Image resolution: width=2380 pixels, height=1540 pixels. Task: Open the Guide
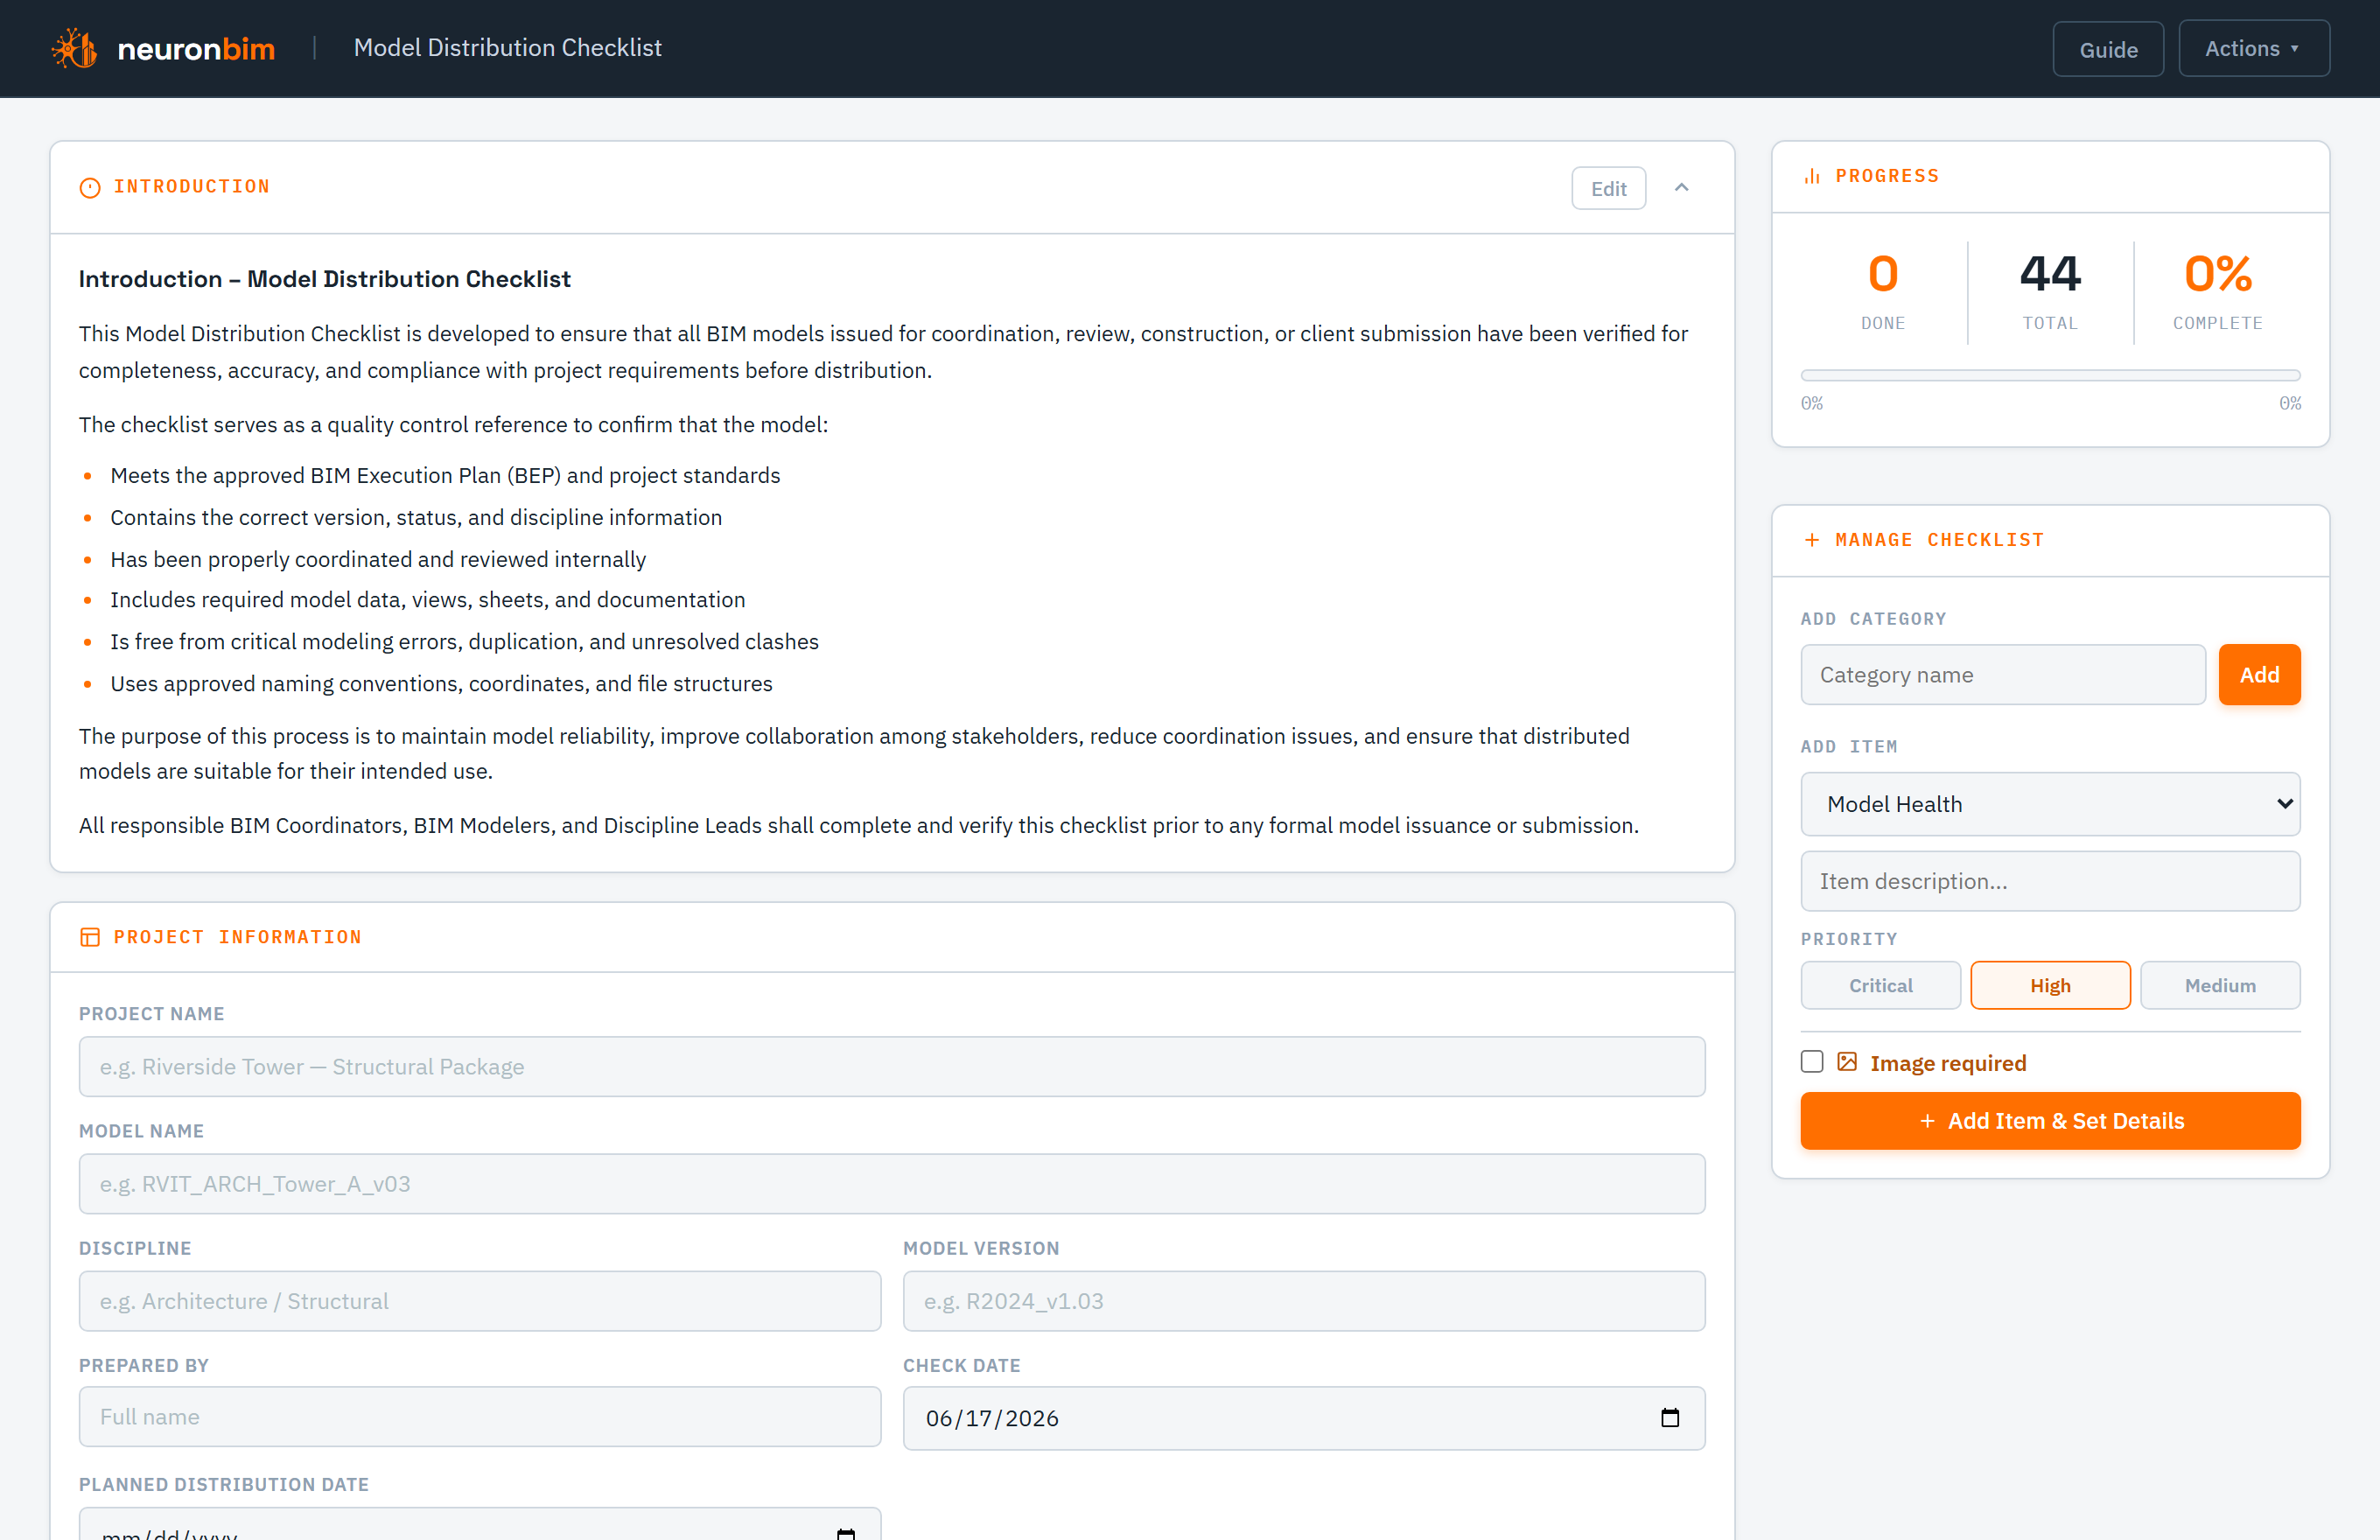(x=2108, y=49)
